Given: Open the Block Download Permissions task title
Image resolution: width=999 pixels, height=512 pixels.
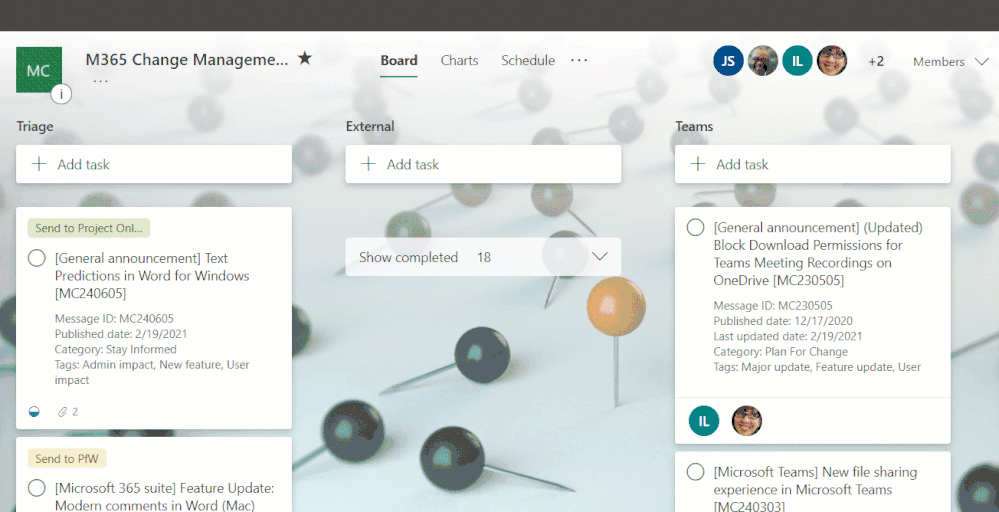Looking at the screenshot, I should tap(818, 253).
